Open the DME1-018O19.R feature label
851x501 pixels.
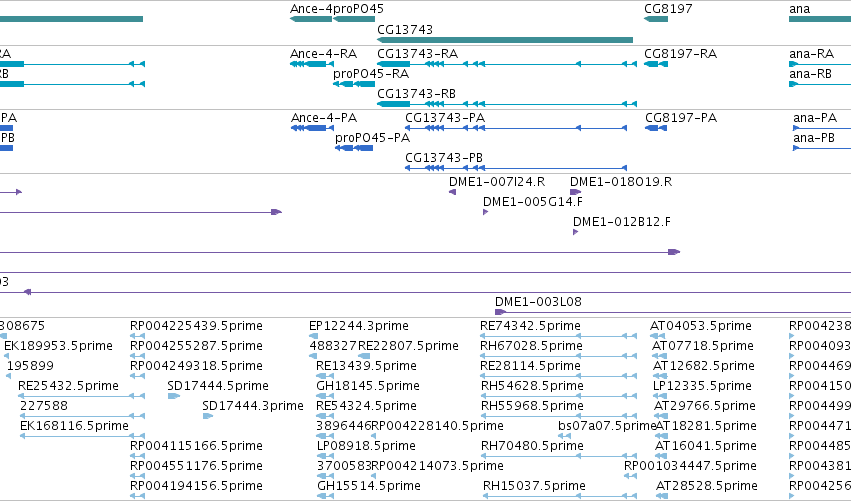pyautogui.click(x=621, y=182)
